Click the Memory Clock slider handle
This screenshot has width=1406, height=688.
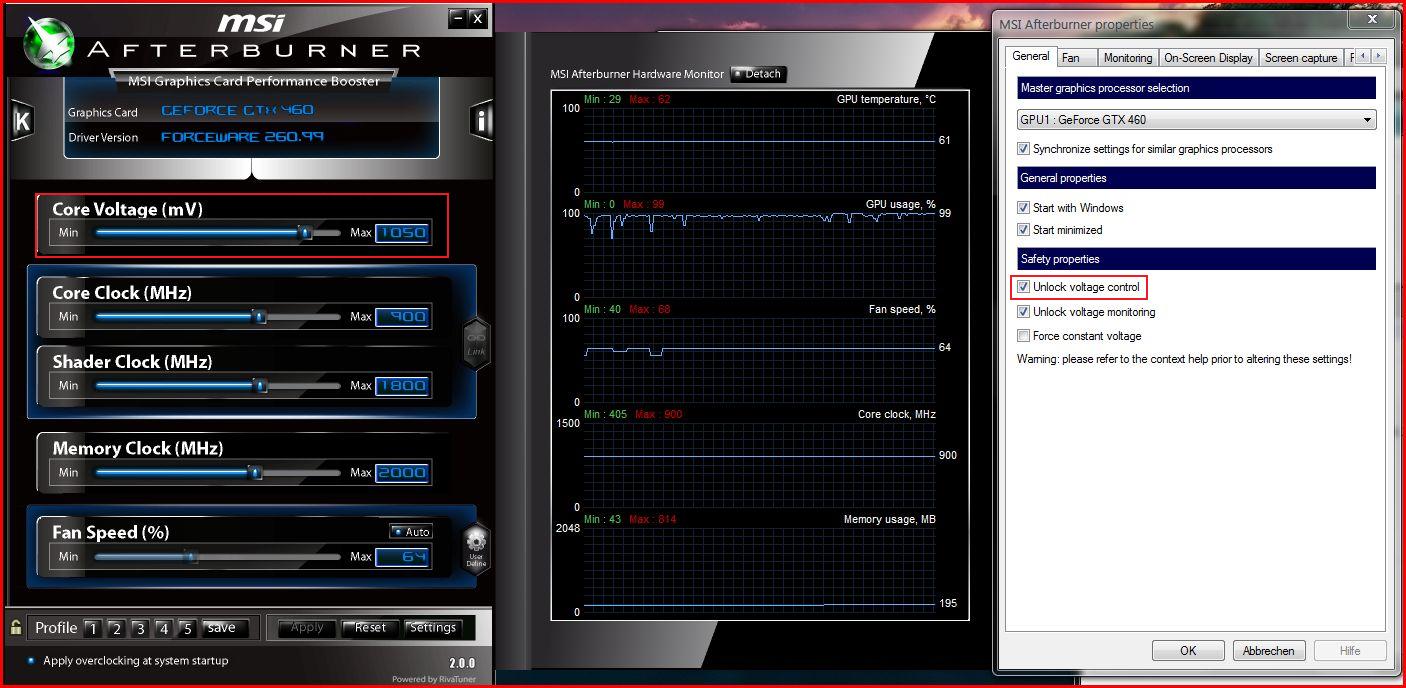coord(256,472)
